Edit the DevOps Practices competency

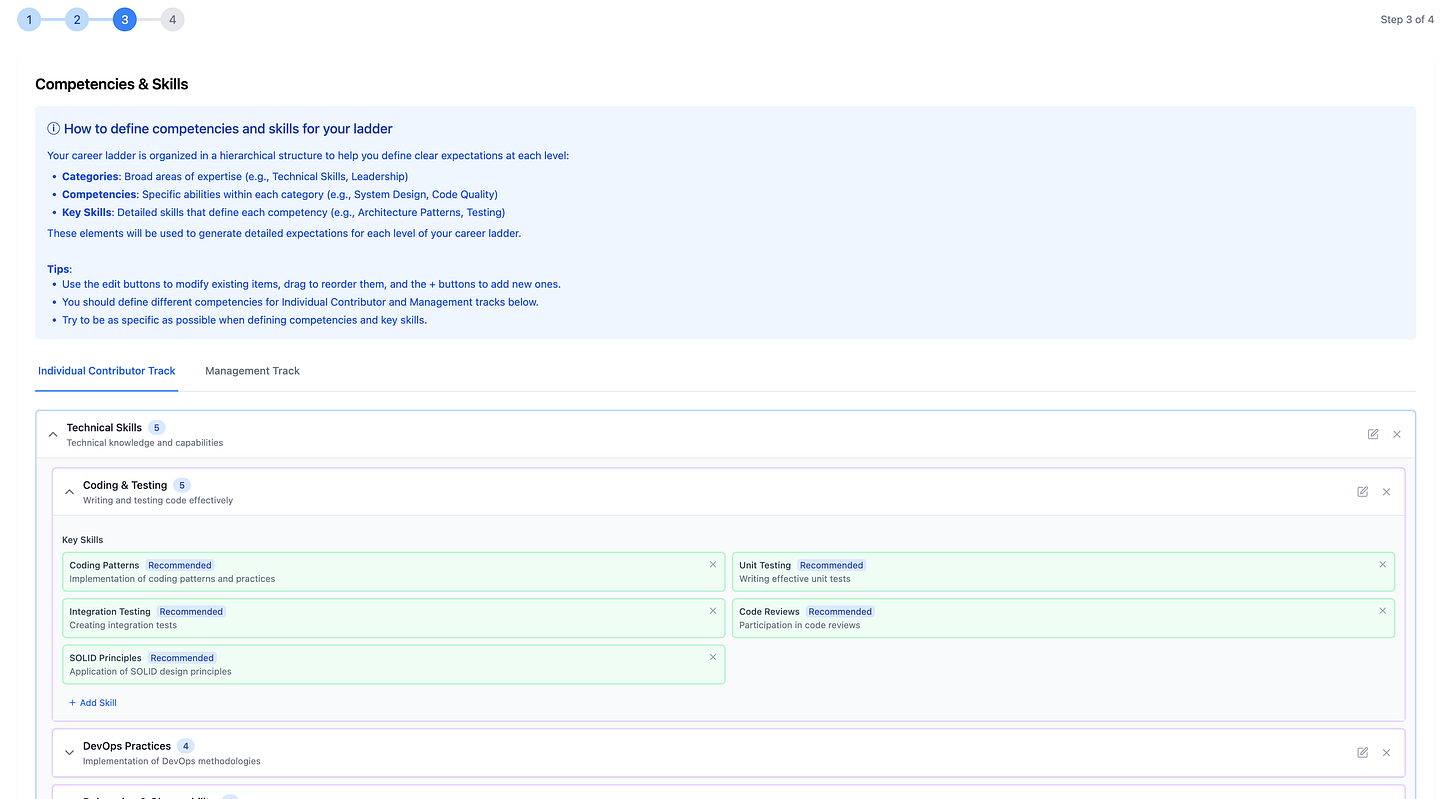1362,752
